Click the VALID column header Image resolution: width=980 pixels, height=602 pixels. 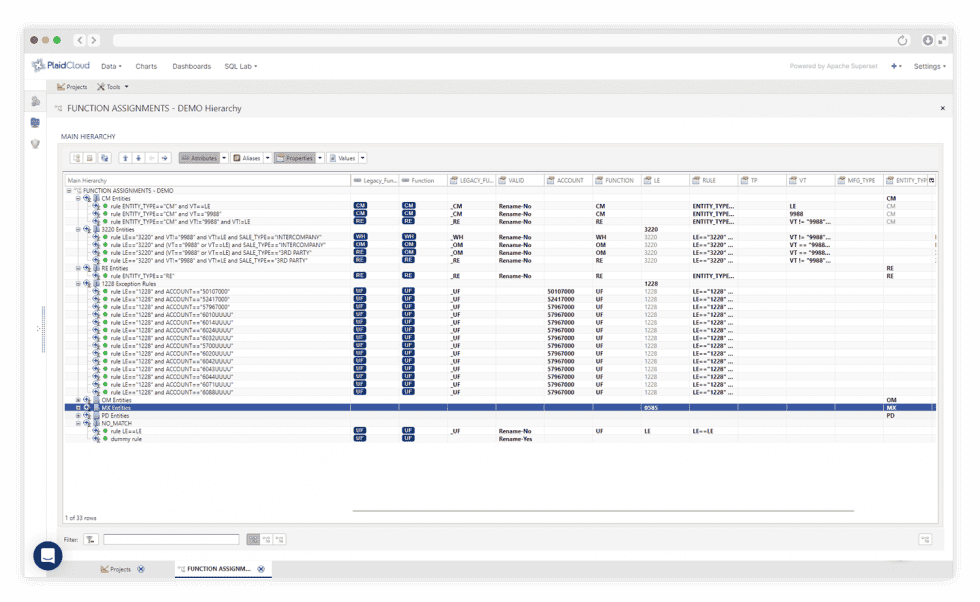[520, 180]
